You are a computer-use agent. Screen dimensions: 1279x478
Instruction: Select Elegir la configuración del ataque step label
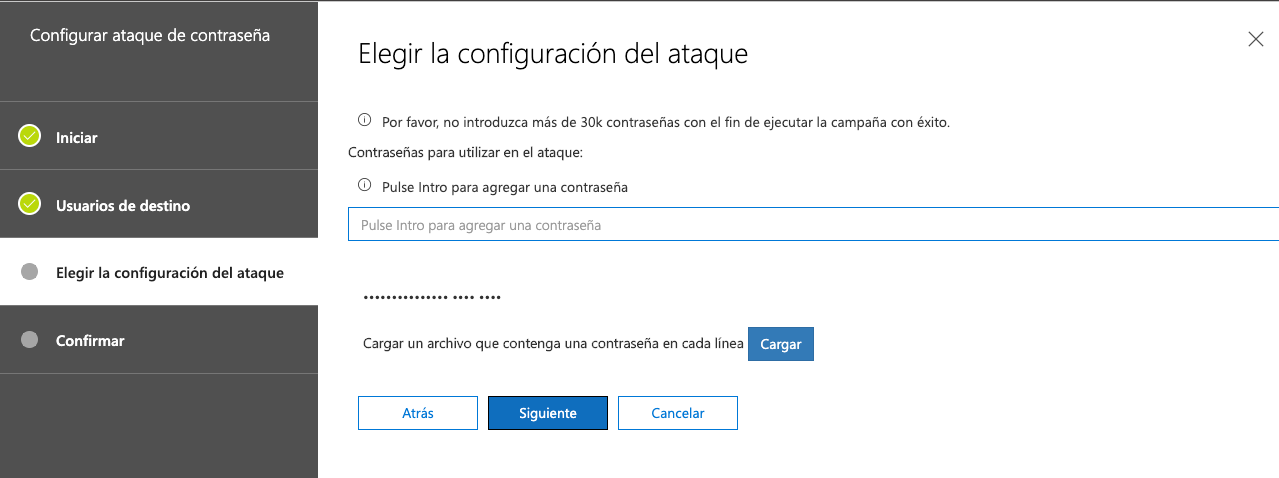[170, 272]
